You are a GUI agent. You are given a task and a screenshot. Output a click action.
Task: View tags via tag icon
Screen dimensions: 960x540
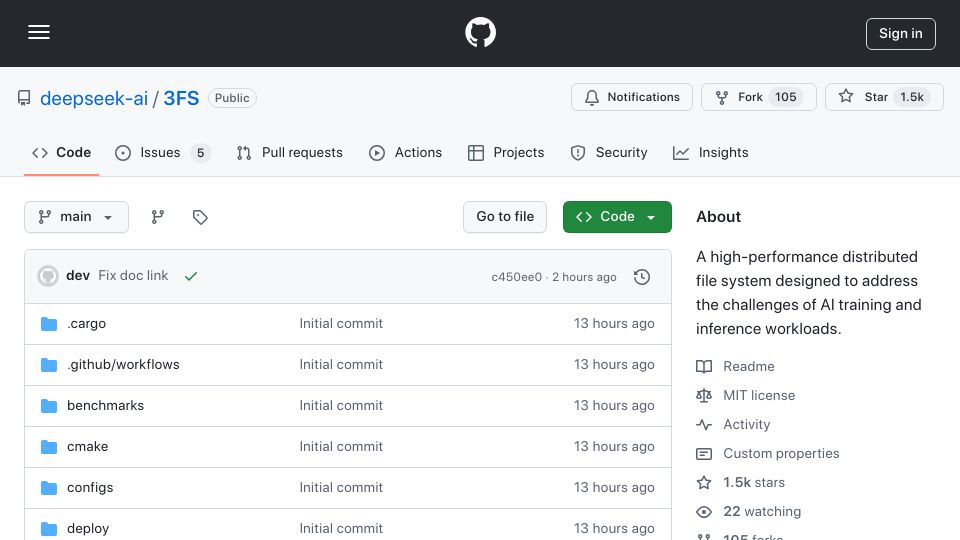pyautogui.click(x=200, y=217)
